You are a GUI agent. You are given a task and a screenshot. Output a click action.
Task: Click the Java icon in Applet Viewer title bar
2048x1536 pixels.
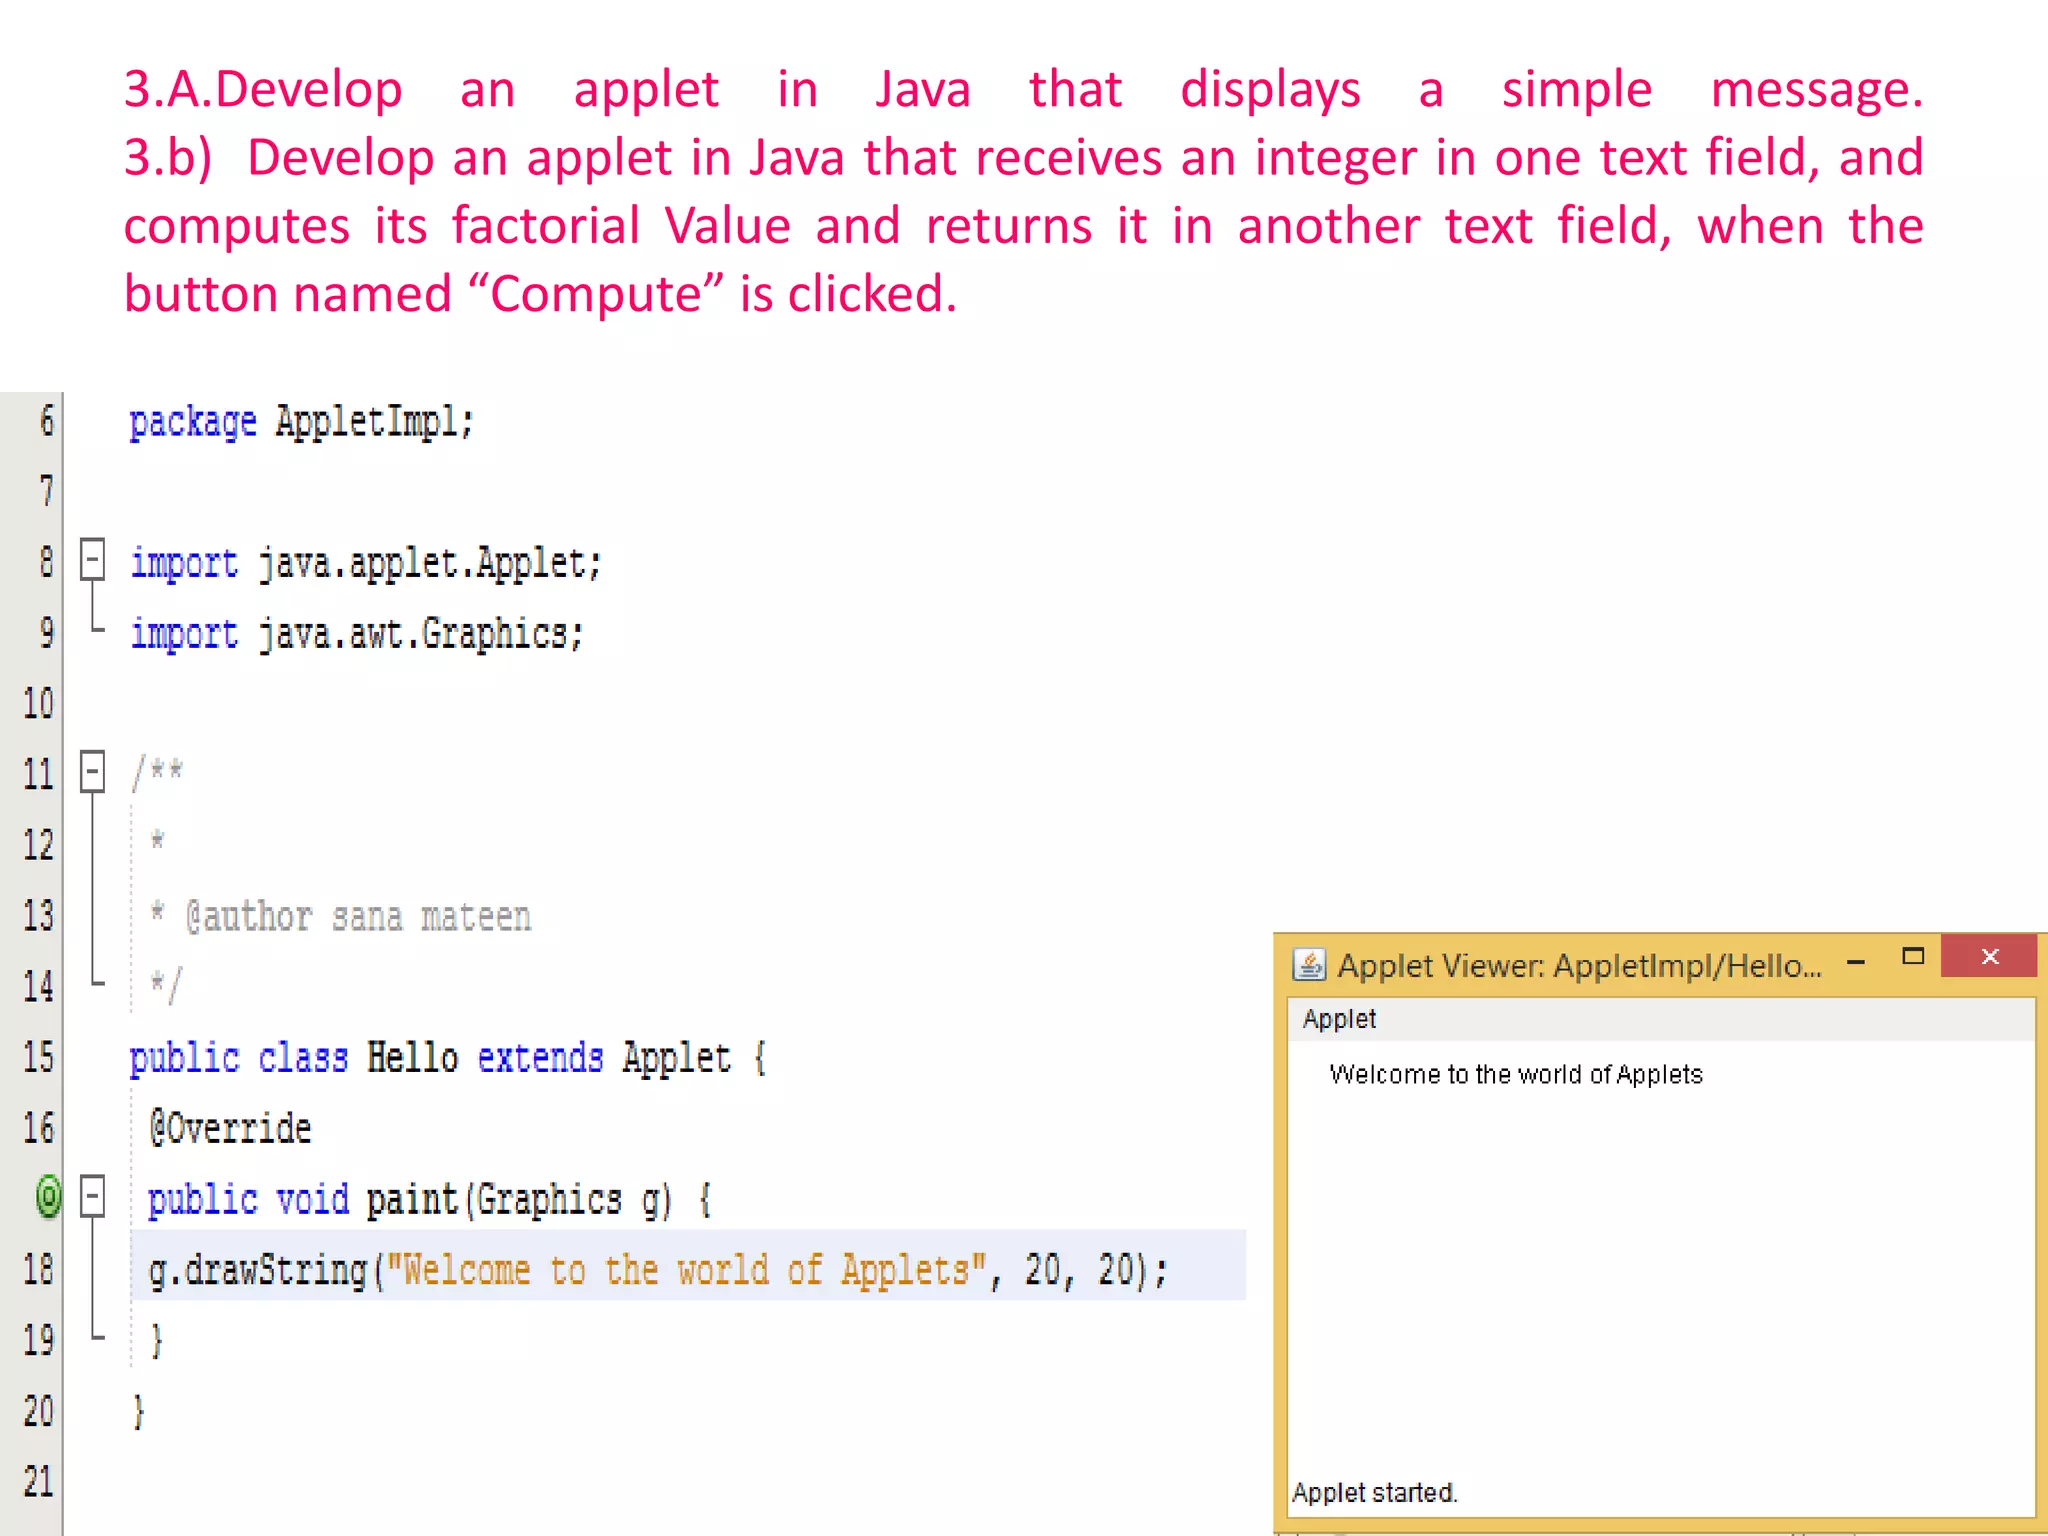(x=1309, y=965)
